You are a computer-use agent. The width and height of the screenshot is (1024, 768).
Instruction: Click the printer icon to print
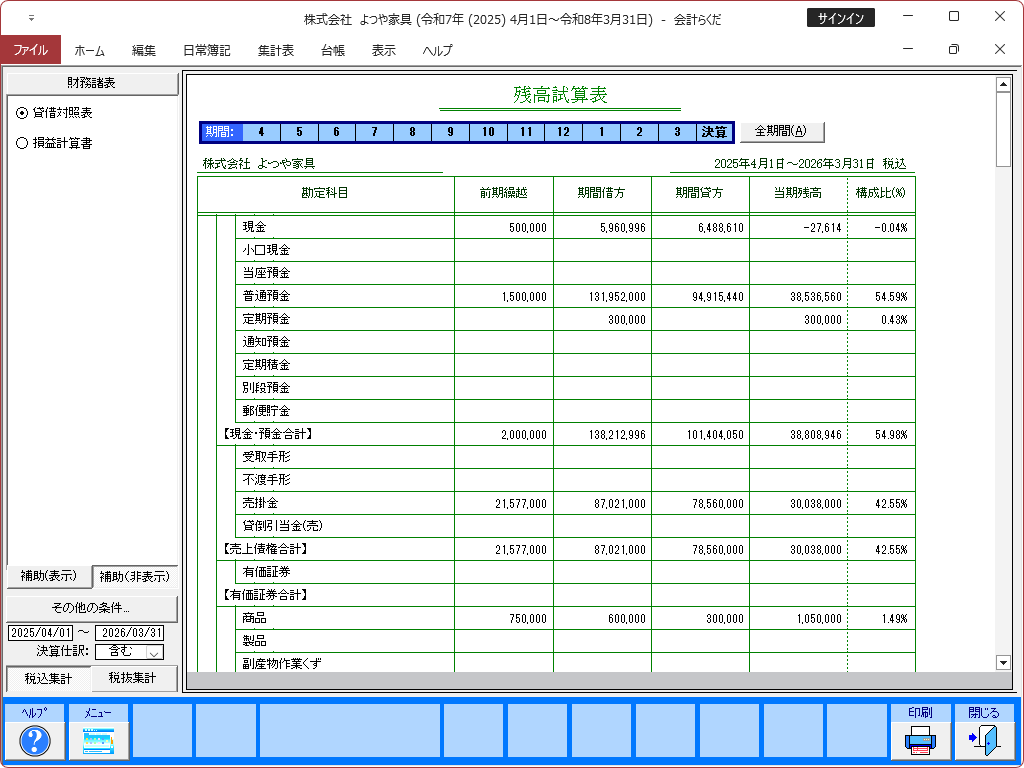pos(920,740)
